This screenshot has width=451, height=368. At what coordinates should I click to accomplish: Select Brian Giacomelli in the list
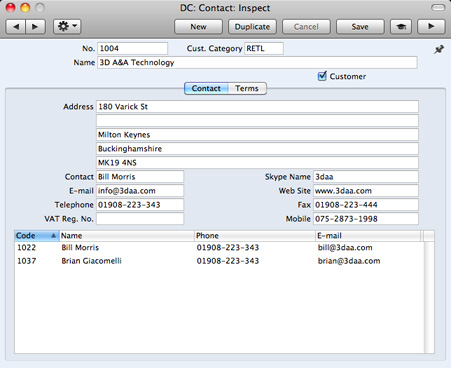[x=91, y=261]
